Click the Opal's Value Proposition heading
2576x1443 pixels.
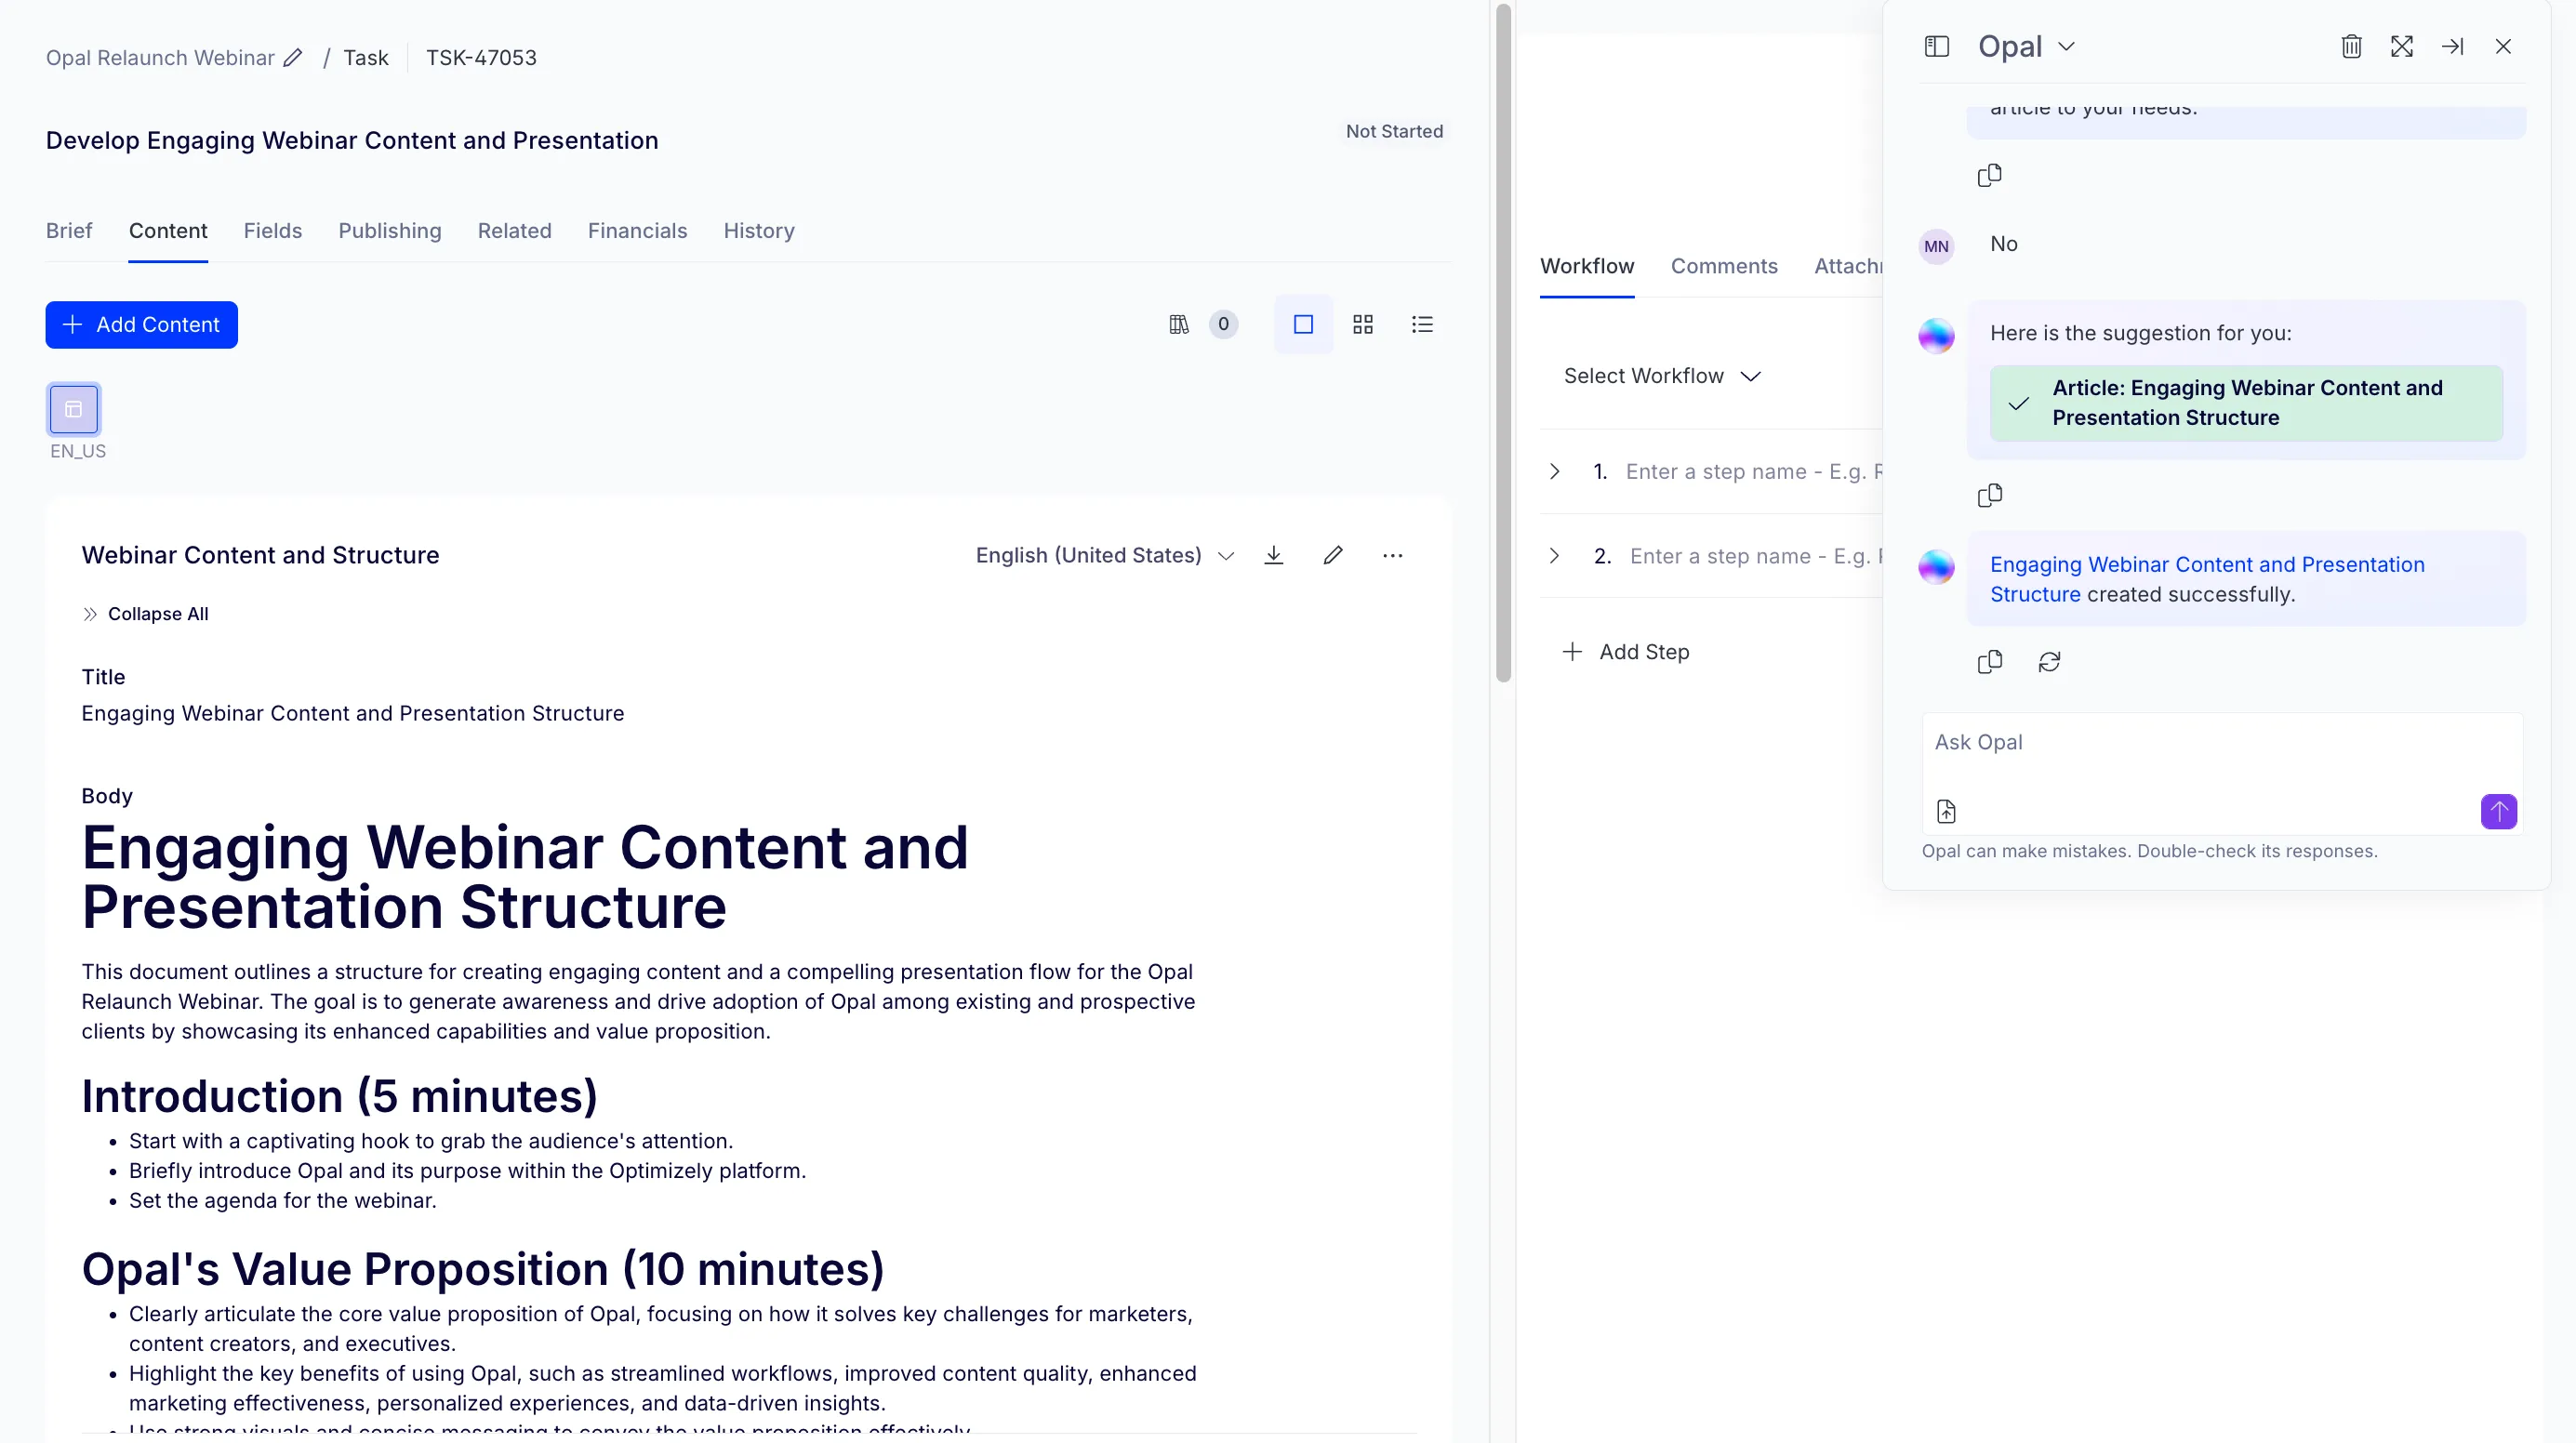click(x=483, y=1269)
